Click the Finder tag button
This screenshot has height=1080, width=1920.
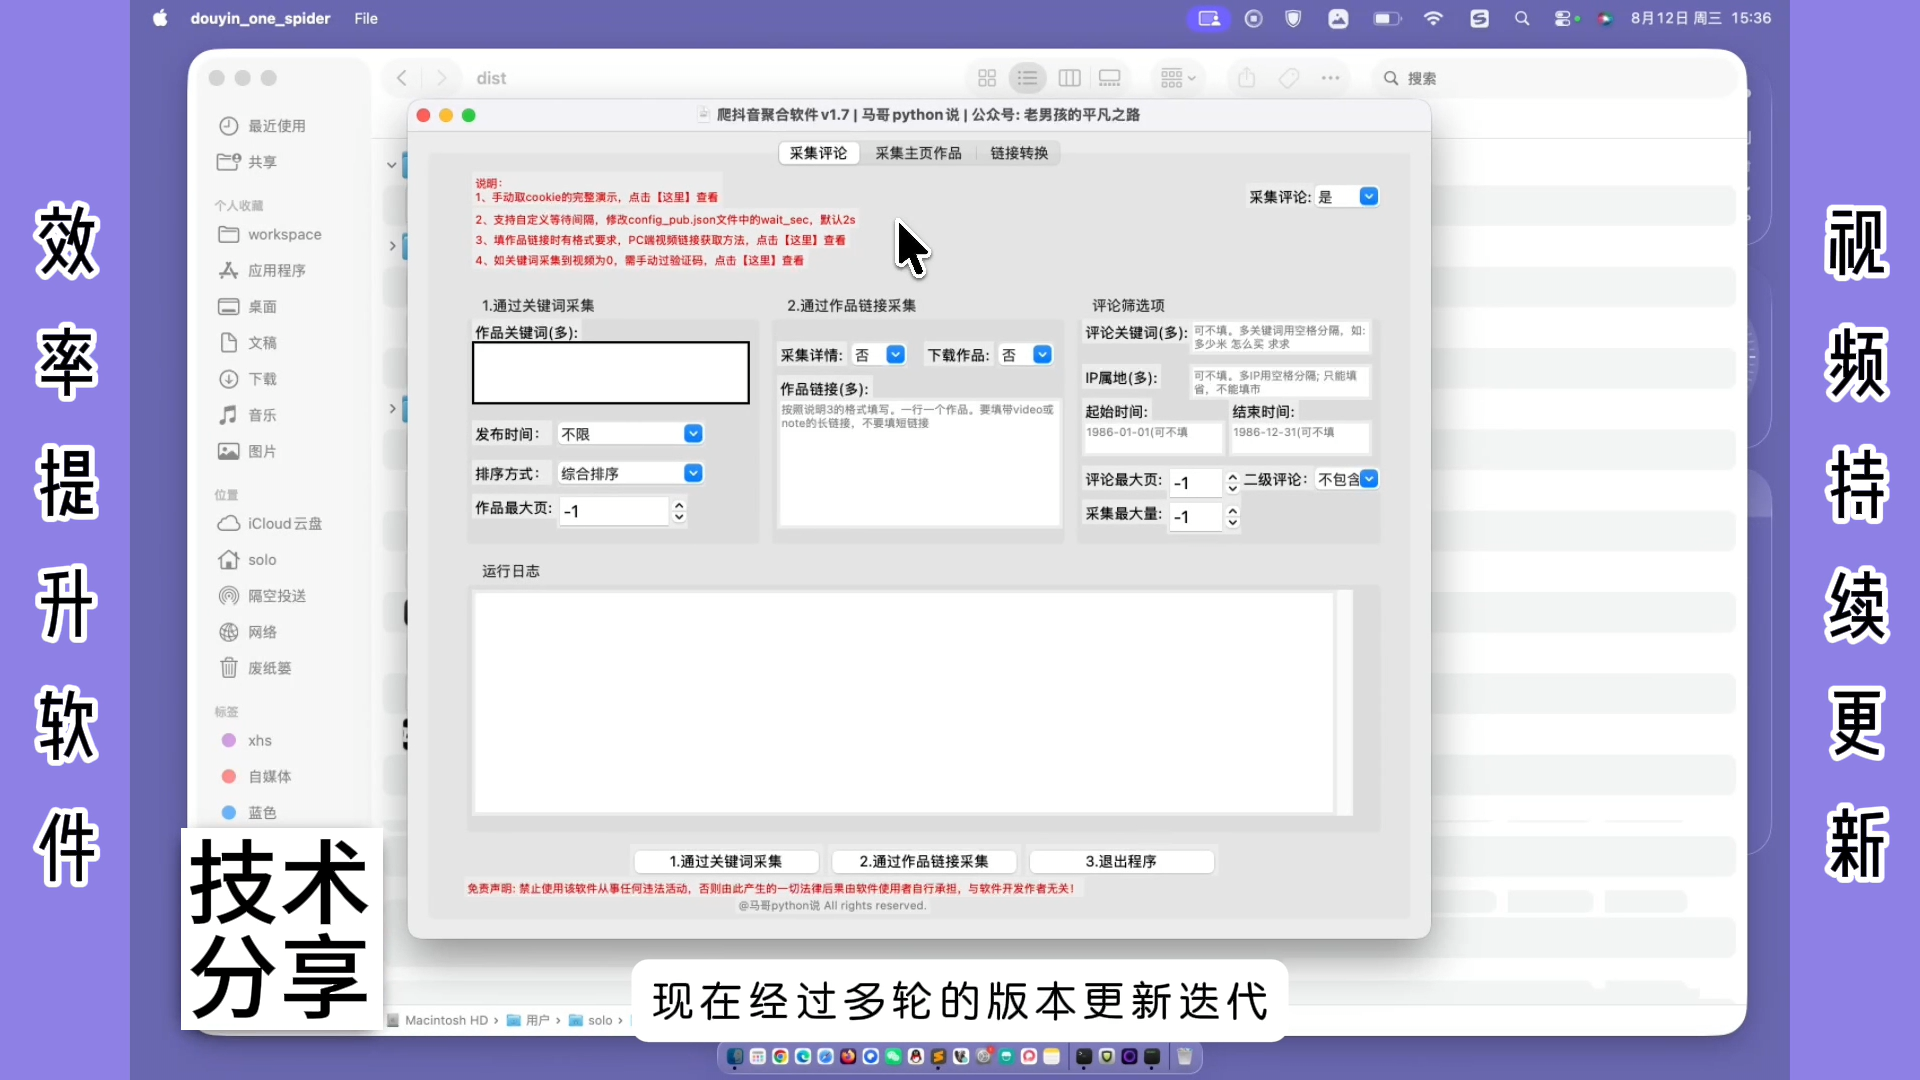click(1289, 78)
